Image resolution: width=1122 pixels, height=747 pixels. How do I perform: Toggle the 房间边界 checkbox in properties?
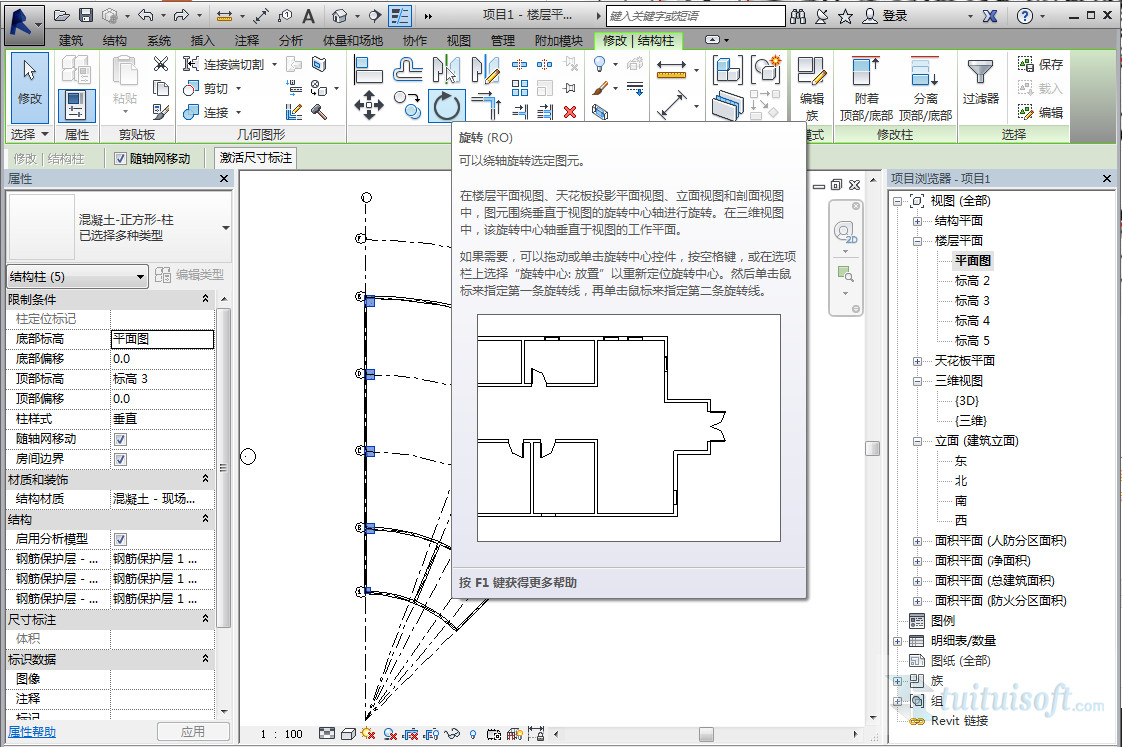(x=120, y=459)
